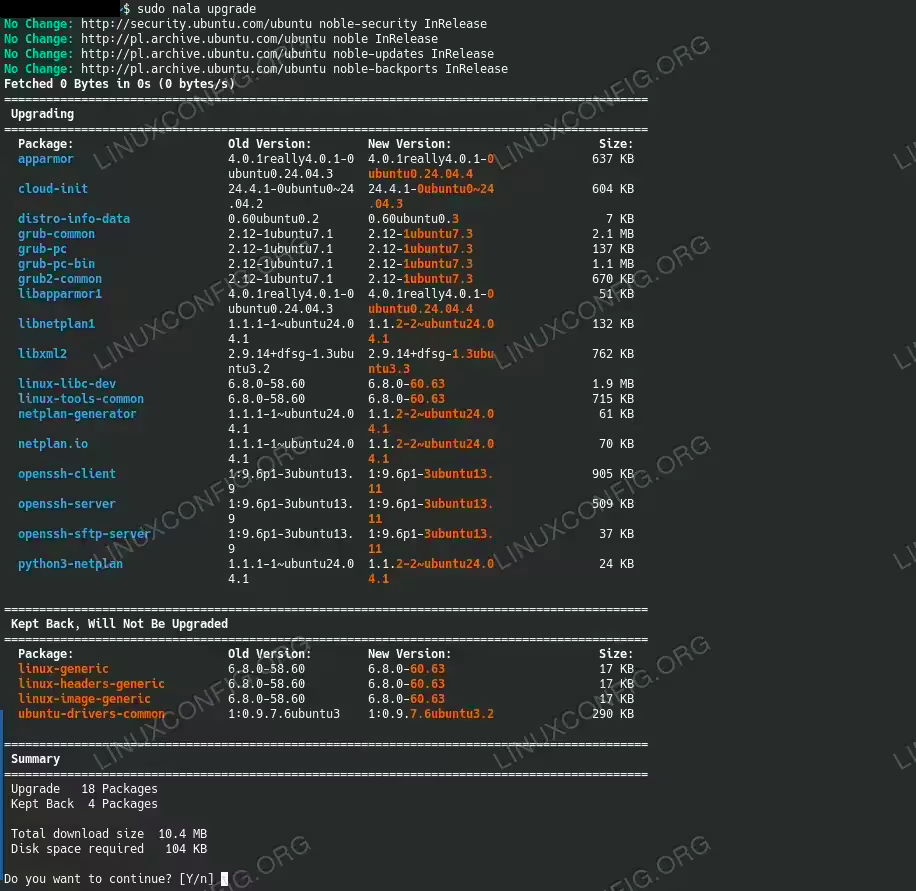916x891 pixels.
Task: Click the distro-info-data package name
Action: point(74,219)
